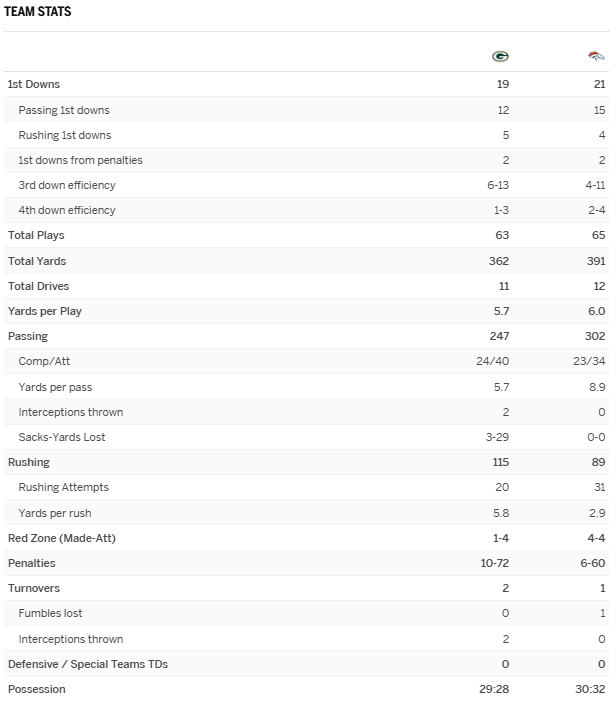Screen dimensions: 616x703
Task: Click the Passing 1st downs label
Action: 64,110
